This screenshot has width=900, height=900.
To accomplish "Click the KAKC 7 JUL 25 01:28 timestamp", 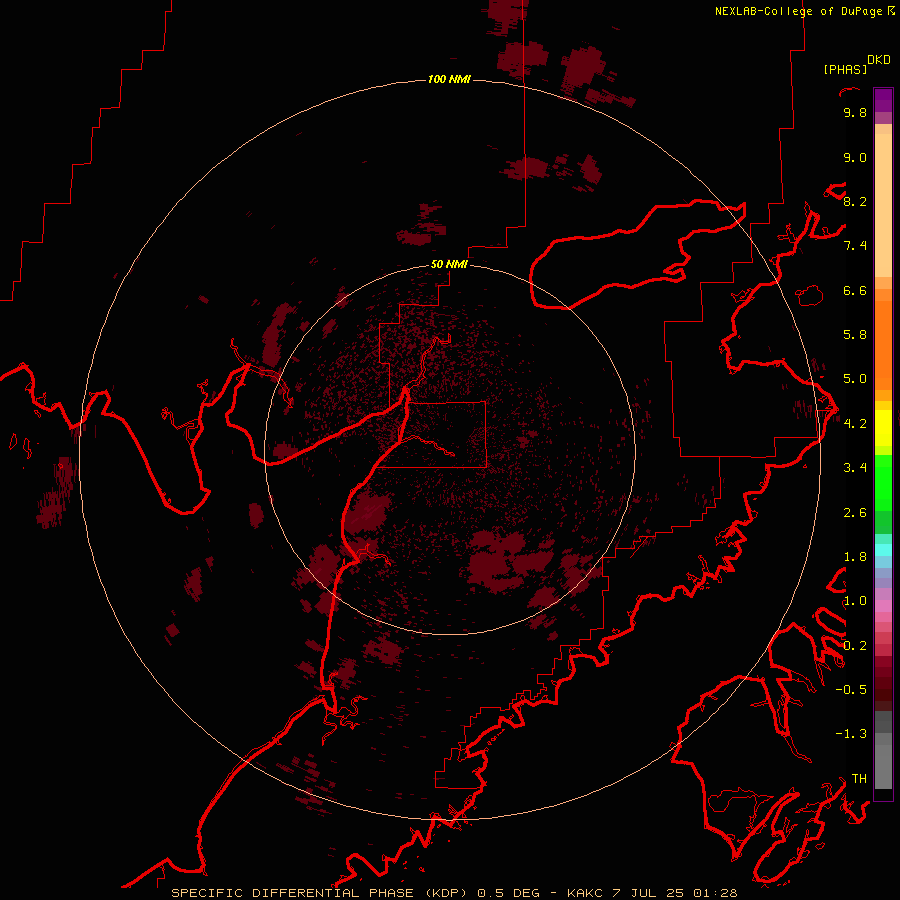I will point(652,893).
